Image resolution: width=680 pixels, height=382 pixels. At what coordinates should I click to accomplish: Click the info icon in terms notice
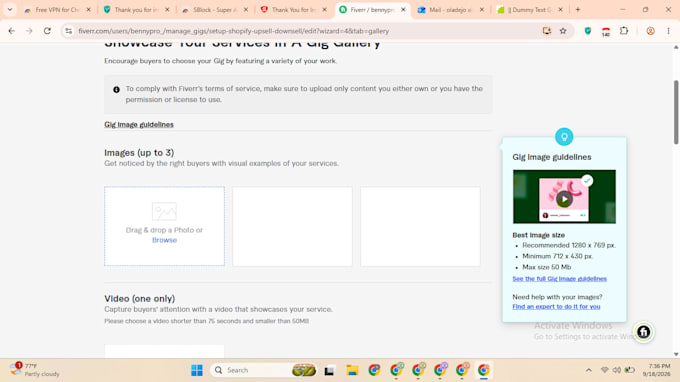click(x=116, y=90)
